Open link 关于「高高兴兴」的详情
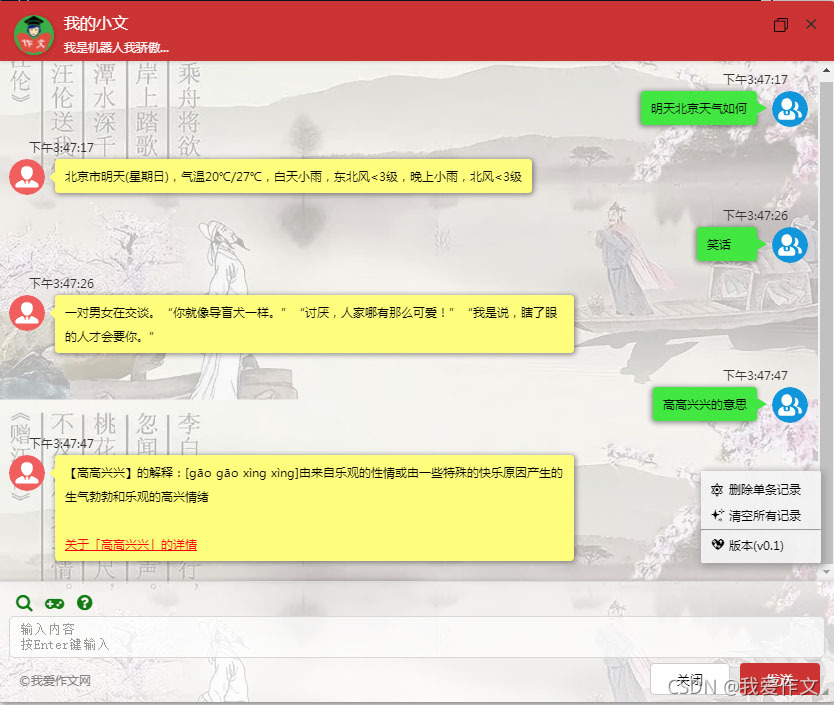Viewport: 834px width, 705px height. coord(131,545)
